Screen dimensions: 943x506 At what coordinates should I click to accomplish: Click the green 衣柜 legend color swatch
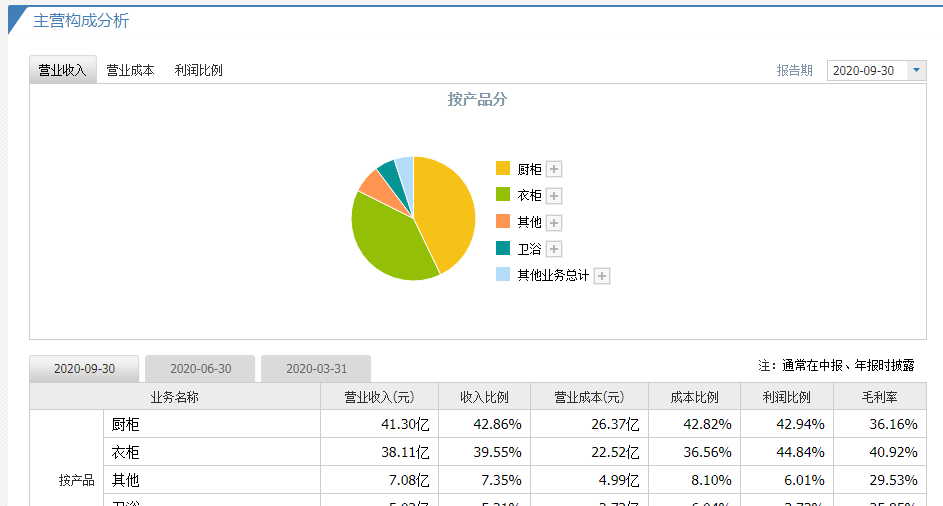tap(503, 195)
